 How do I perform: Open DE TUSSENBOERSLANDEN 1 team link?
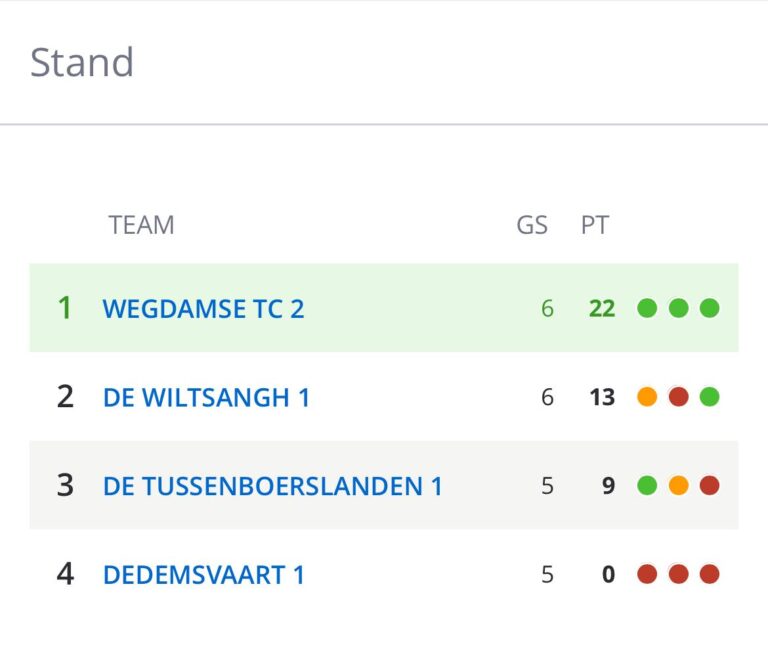click(x=272, y=486)
